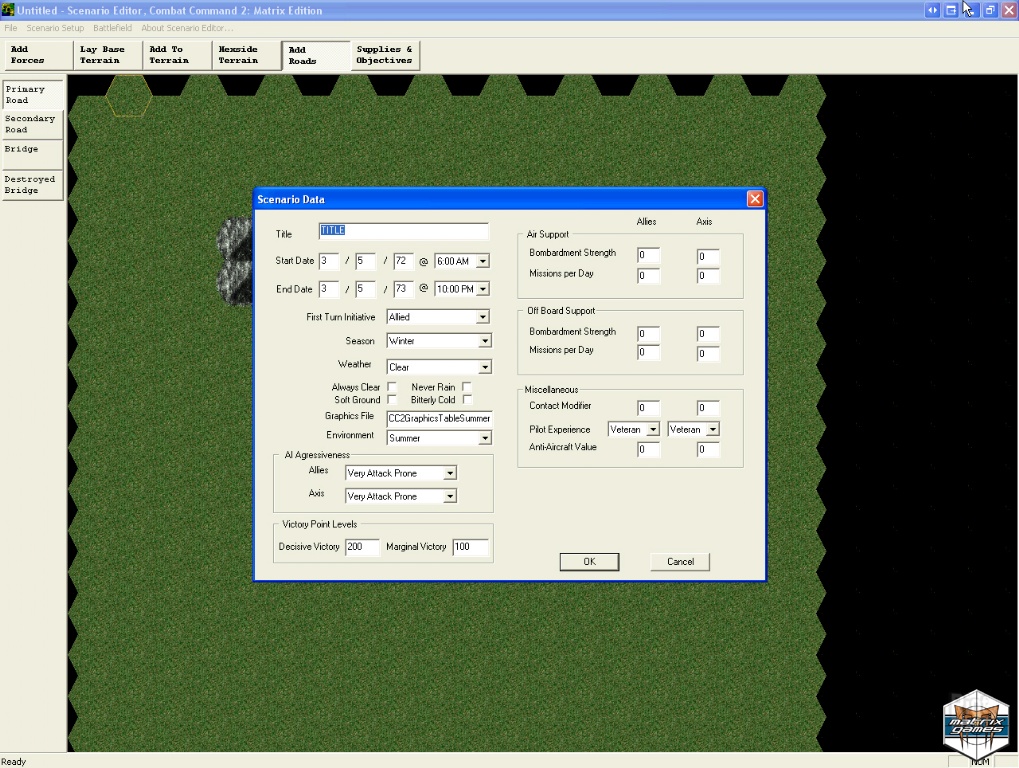Click the Decisive Victory points field
Viewport: 1019px width, 768px height.
point(361,547)
